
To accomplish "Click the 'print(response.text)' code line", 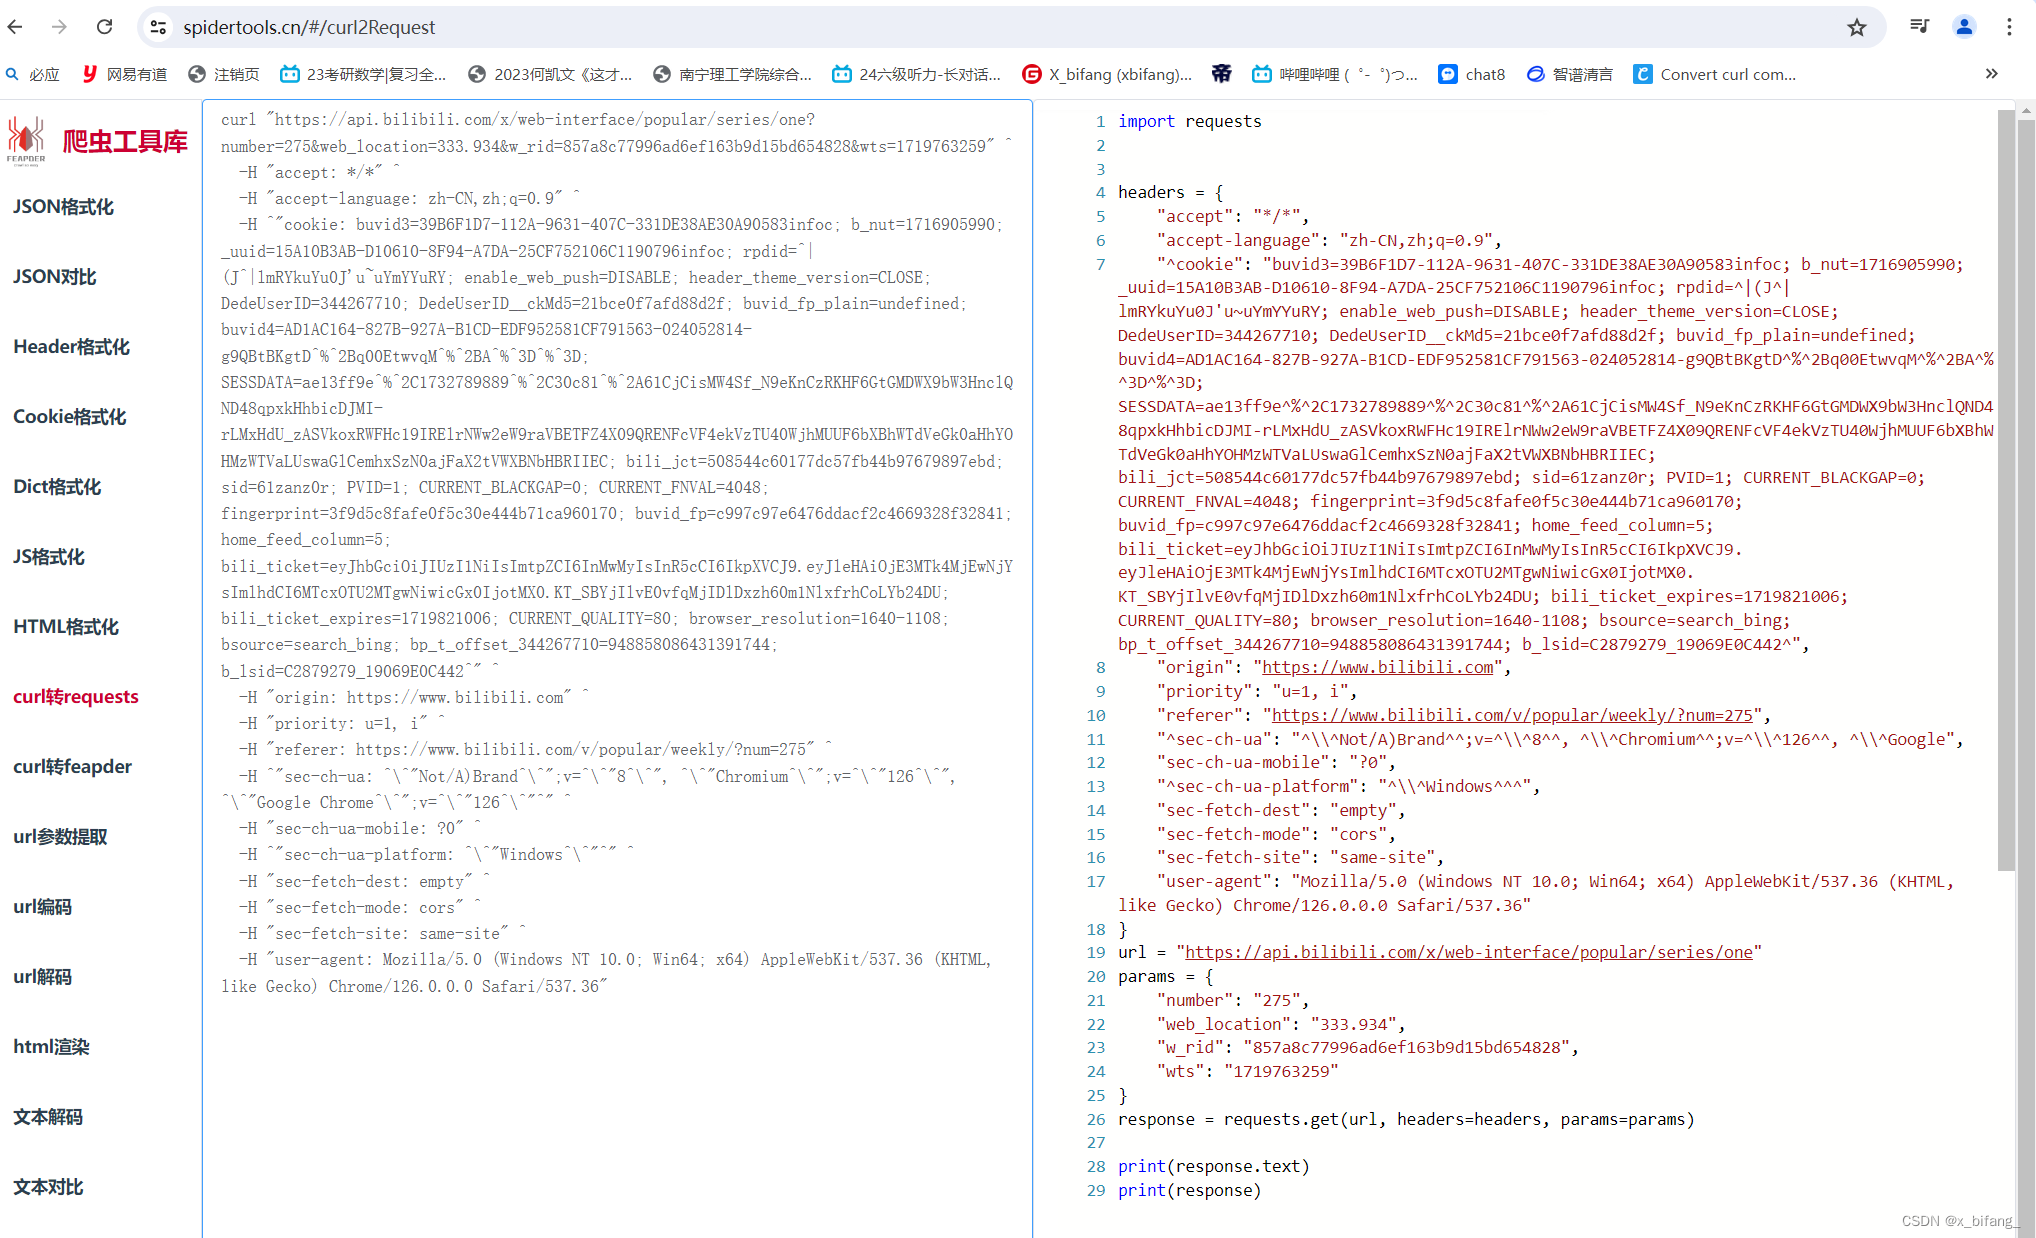I will [x=1214, y=1166].
